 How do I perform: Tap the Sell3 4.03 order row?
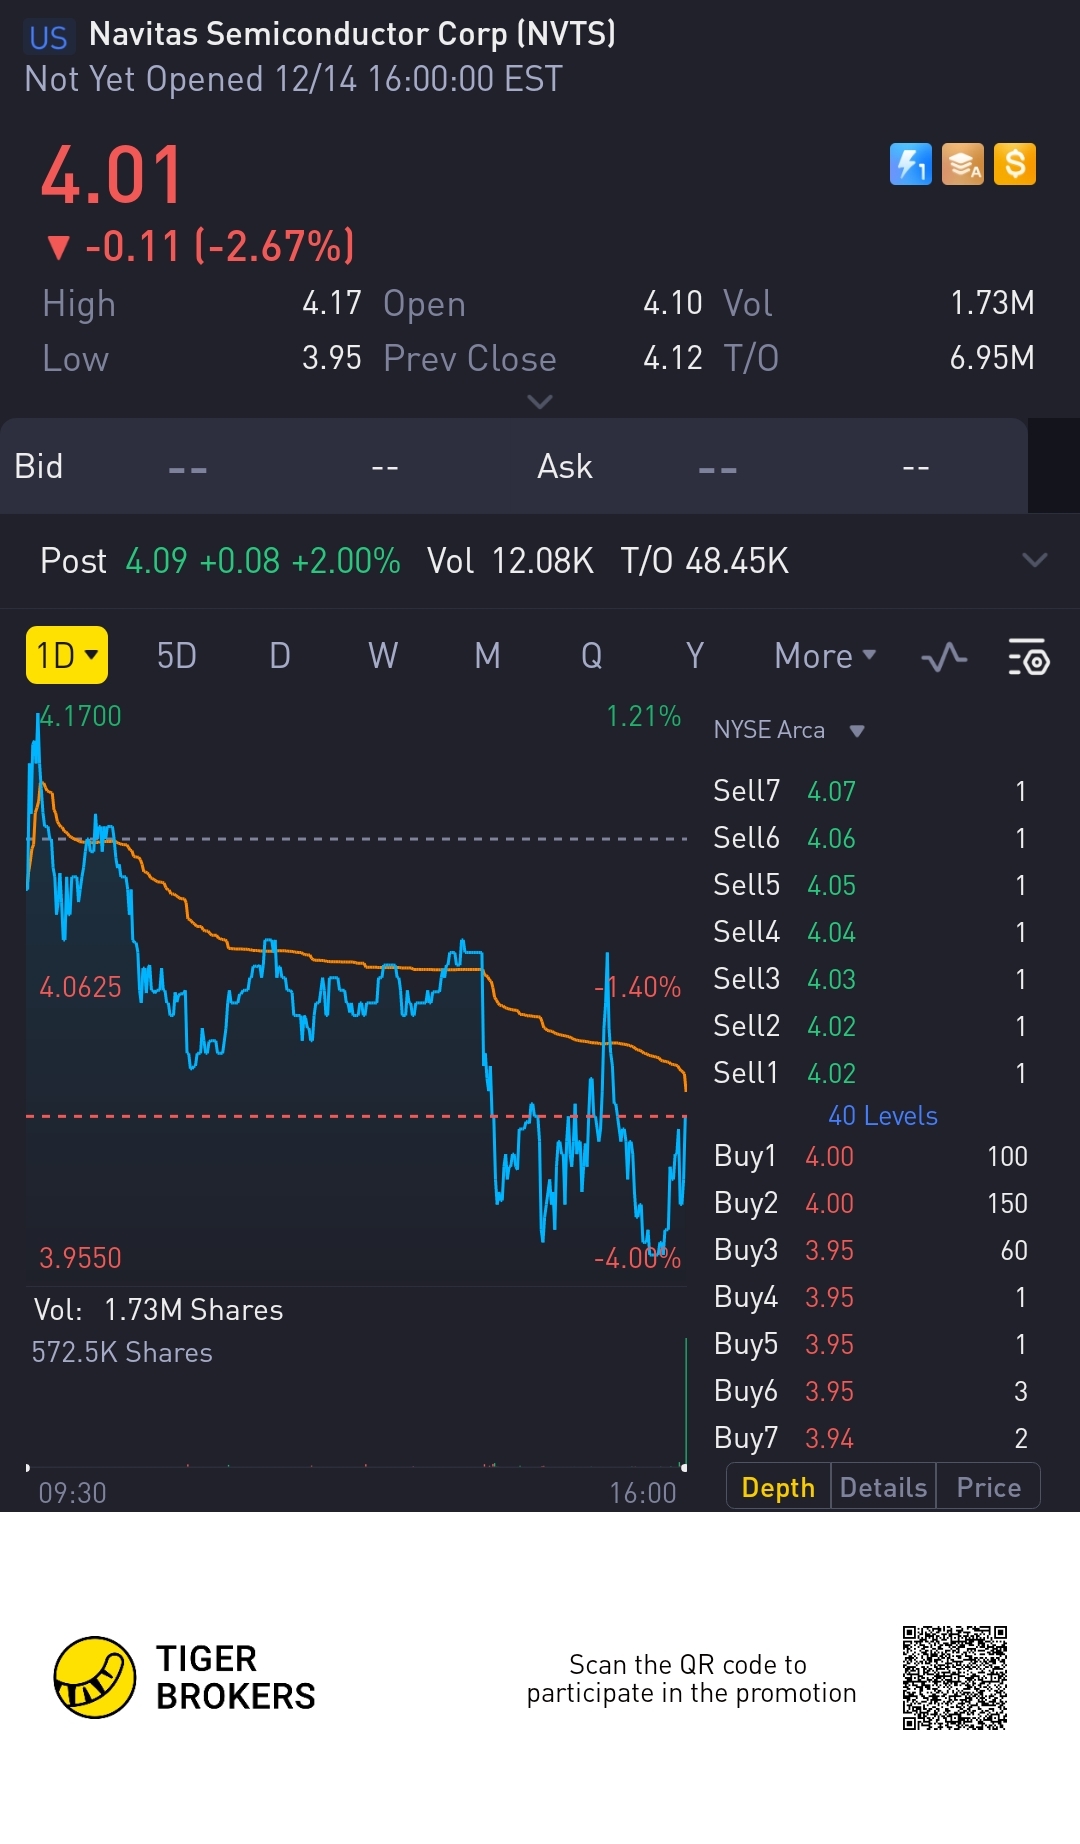click(x=870, y=979)
